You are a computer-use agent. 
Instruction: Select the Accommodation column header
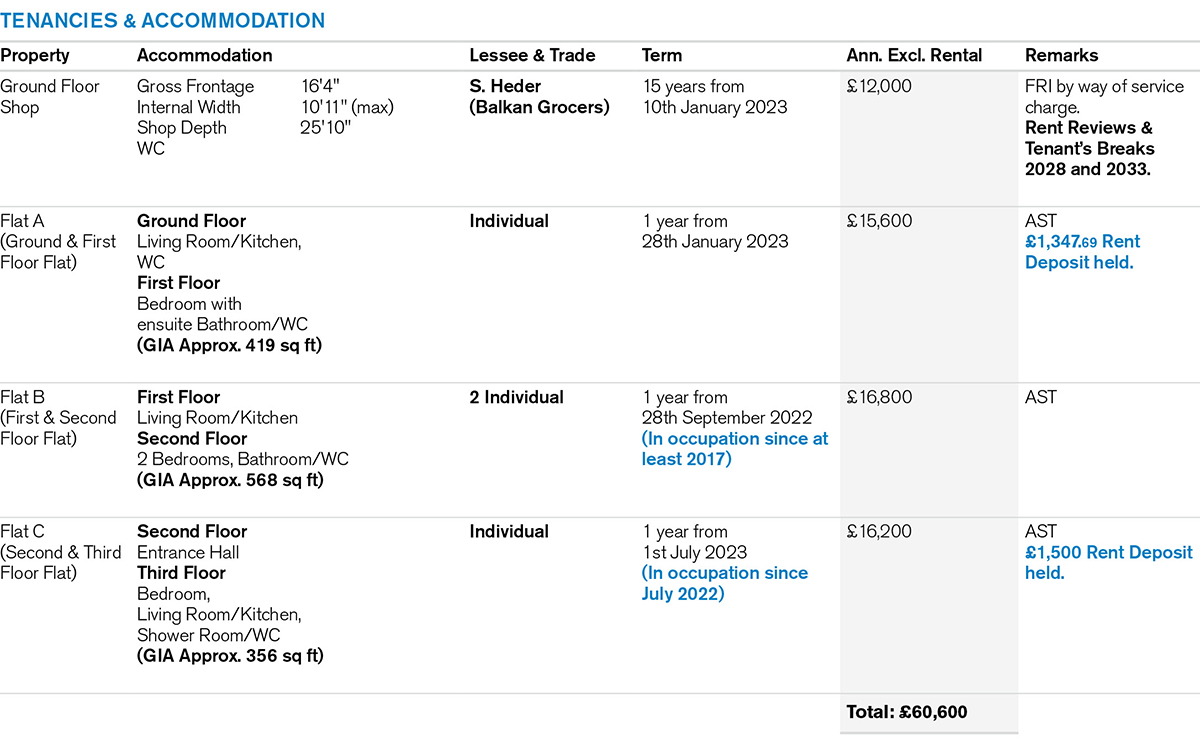click(x=204, y=56)
